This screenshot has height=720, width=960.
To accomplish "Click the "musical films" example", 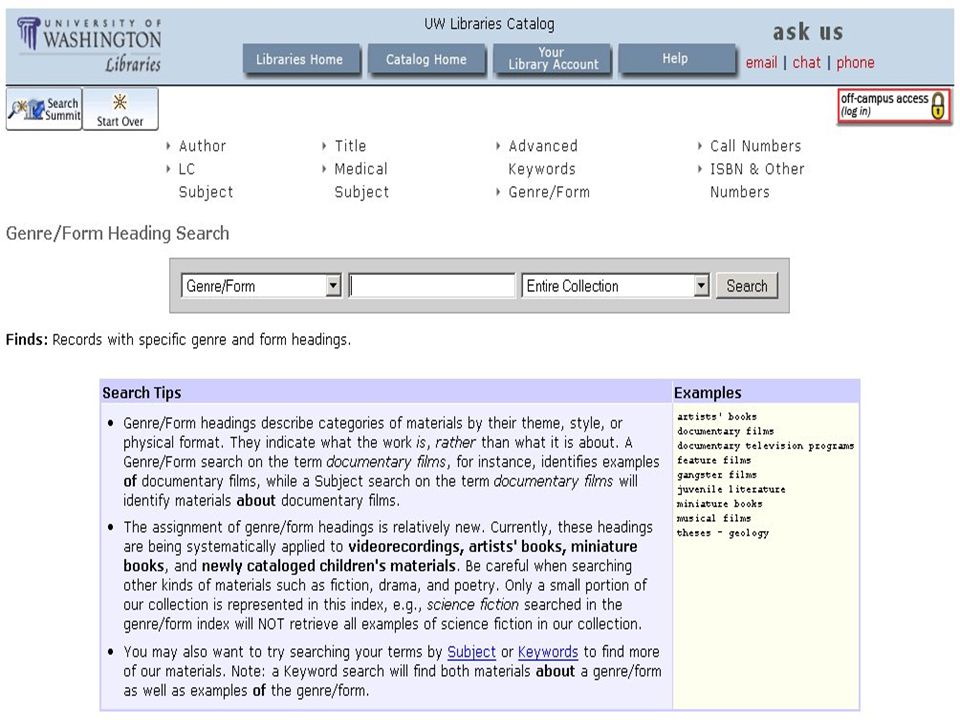I will point(714,519).
